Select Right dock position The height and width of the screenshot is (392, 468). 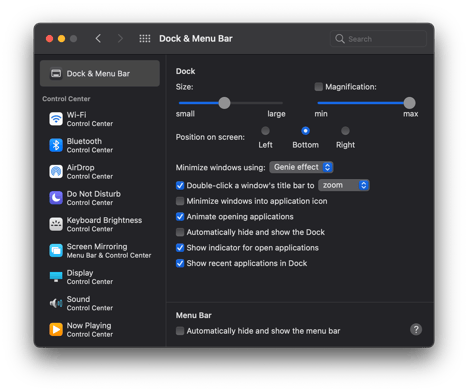click(345, 131)
